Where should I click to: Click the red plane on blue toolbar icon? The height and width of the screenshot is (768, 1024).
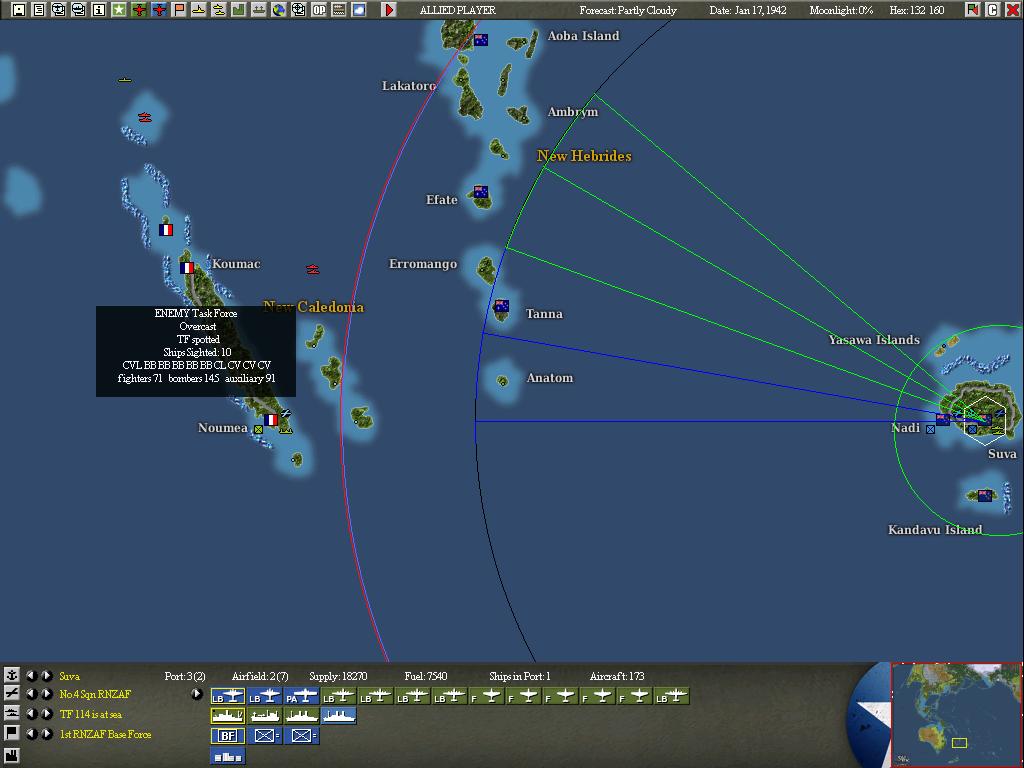pyautogui.click(x=159, y=10)
